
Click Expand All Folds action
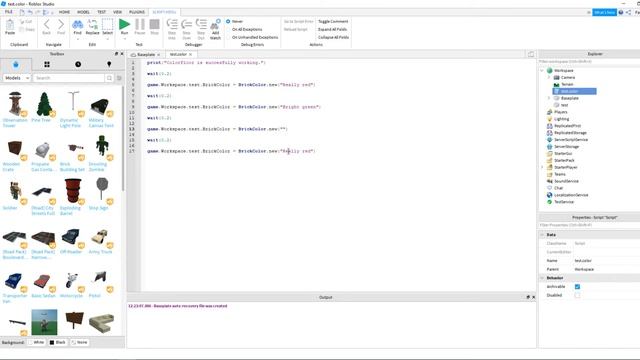point(332,29)
